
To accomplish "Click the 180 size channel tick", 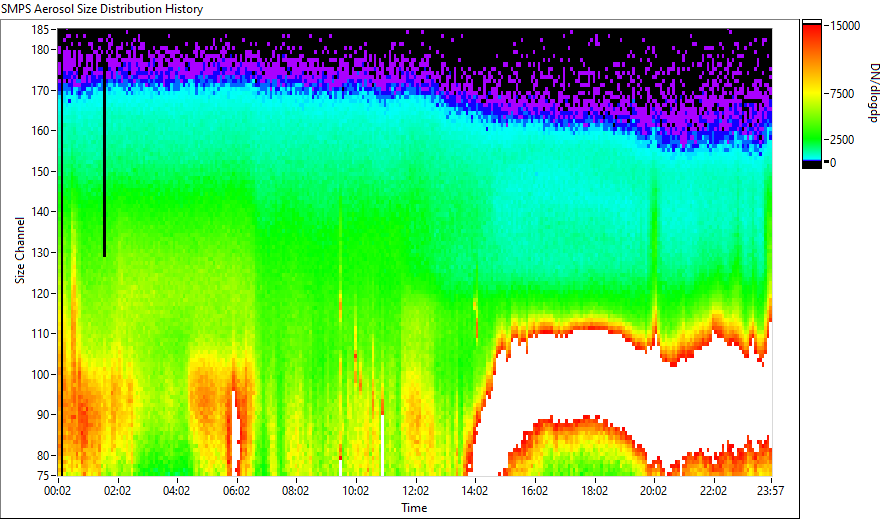I will (x=40, y=50).
